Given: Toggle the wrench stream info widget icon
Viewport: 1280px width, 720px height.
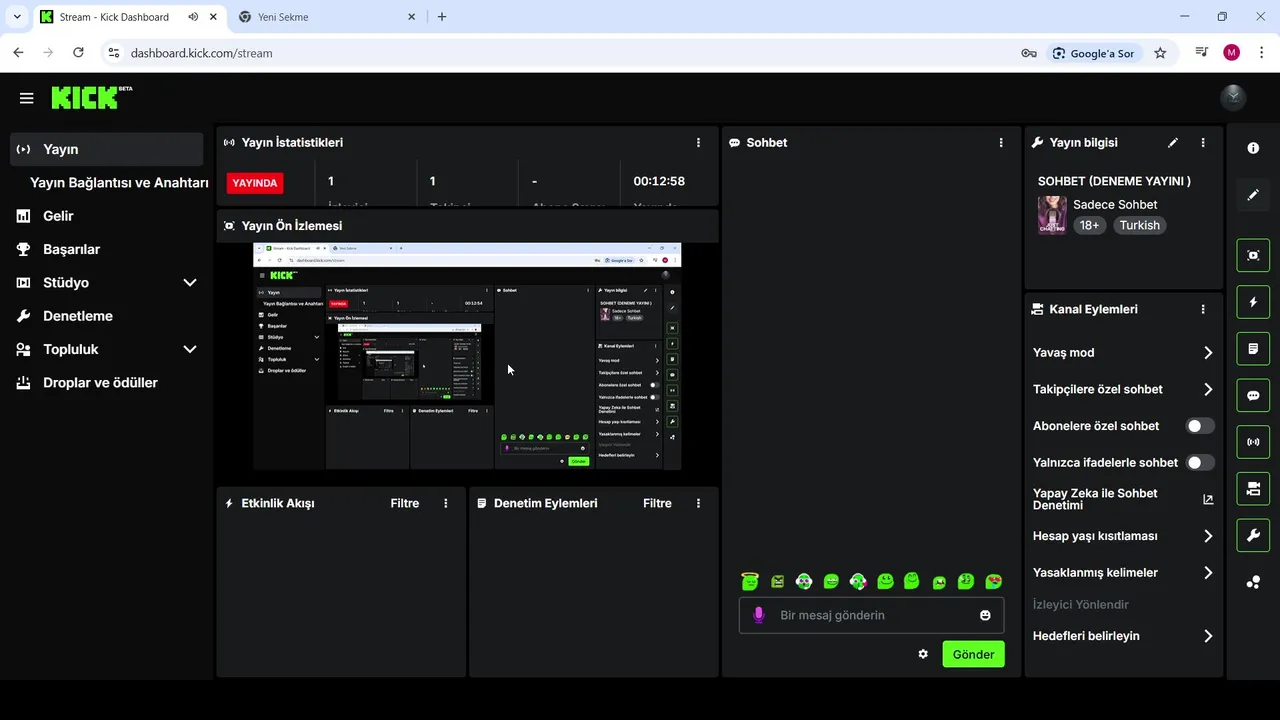Looking at the screenshot, I should [x=1253, y=536].
